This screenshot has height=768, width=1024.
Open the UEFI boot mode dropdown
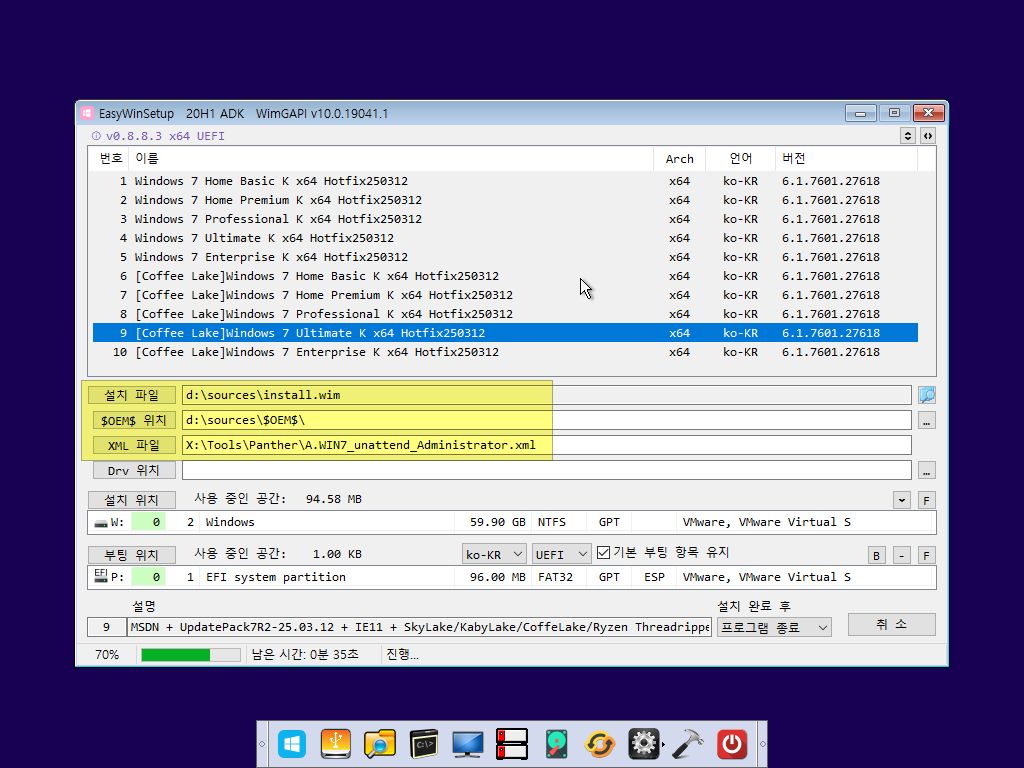(562, 554)
